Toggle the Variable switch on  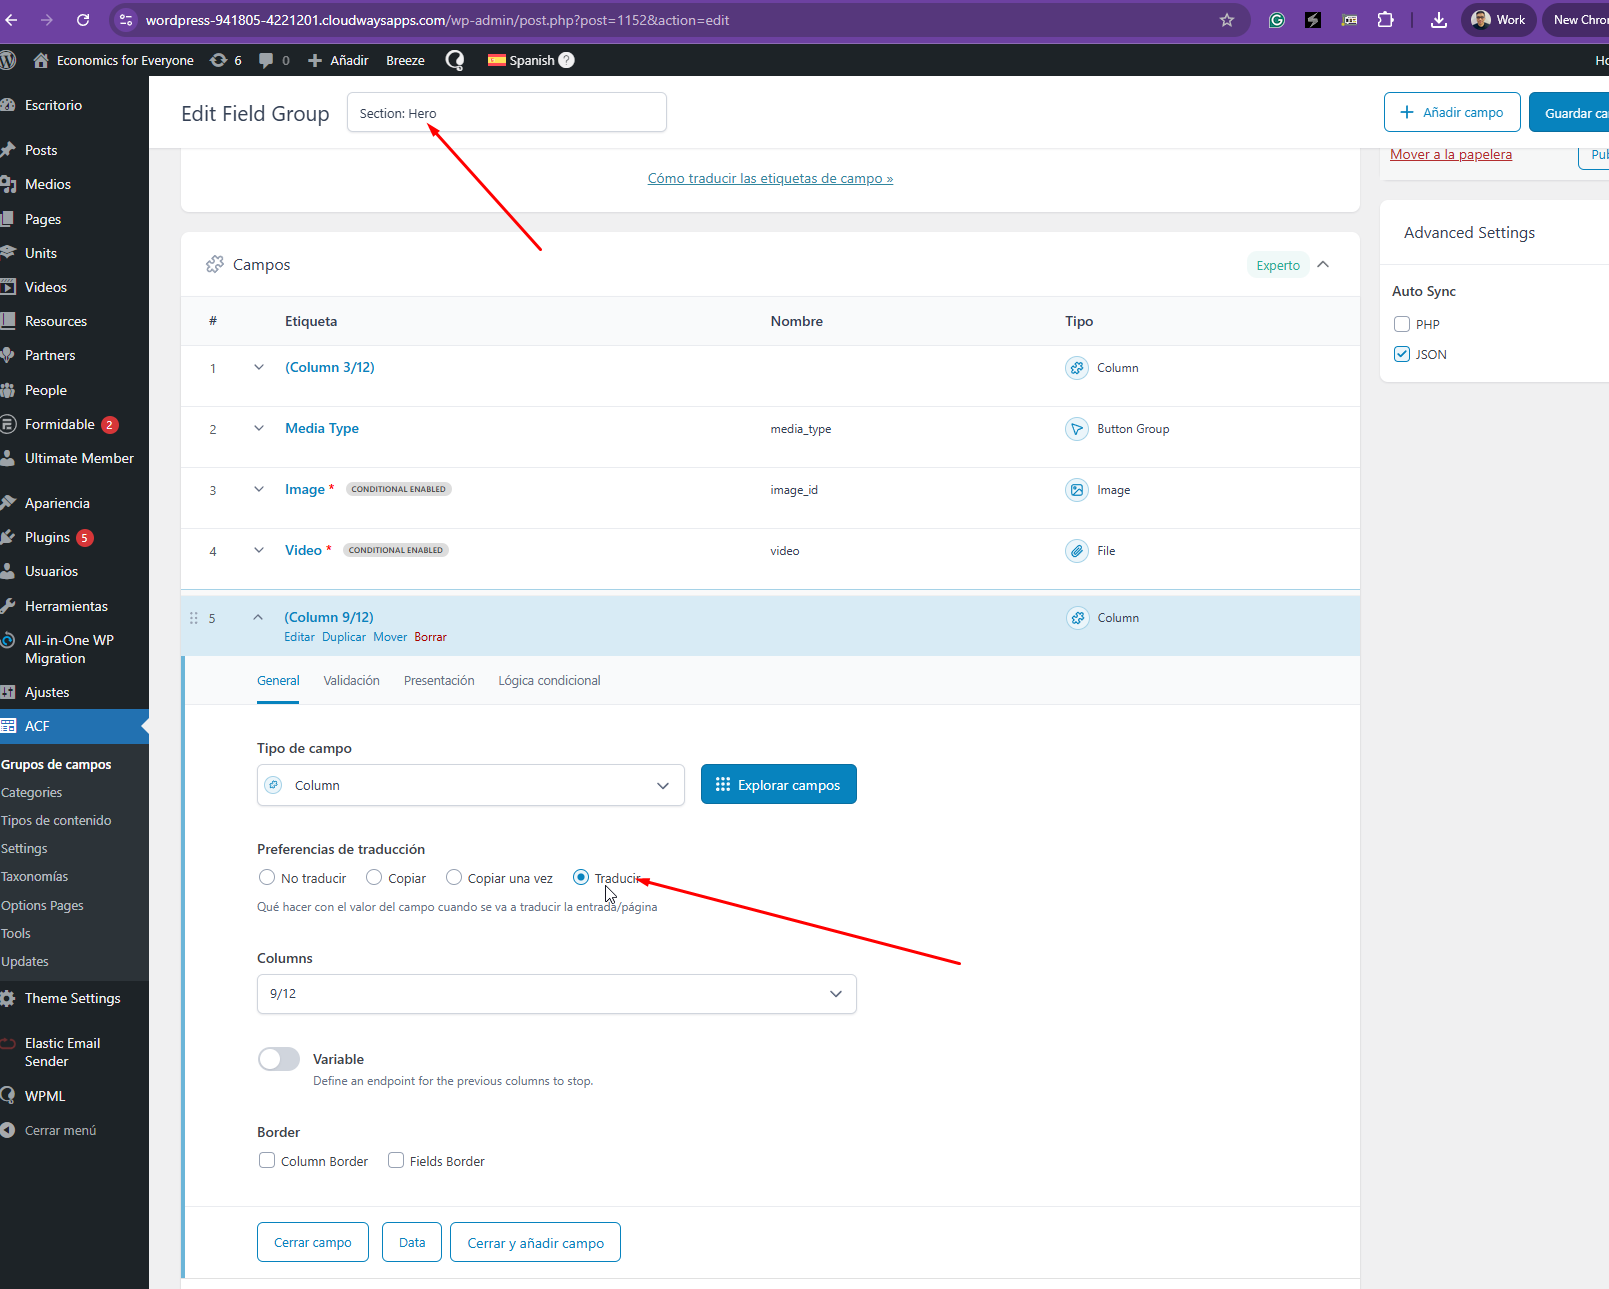pyautogui.click(x=279, y=1059)
